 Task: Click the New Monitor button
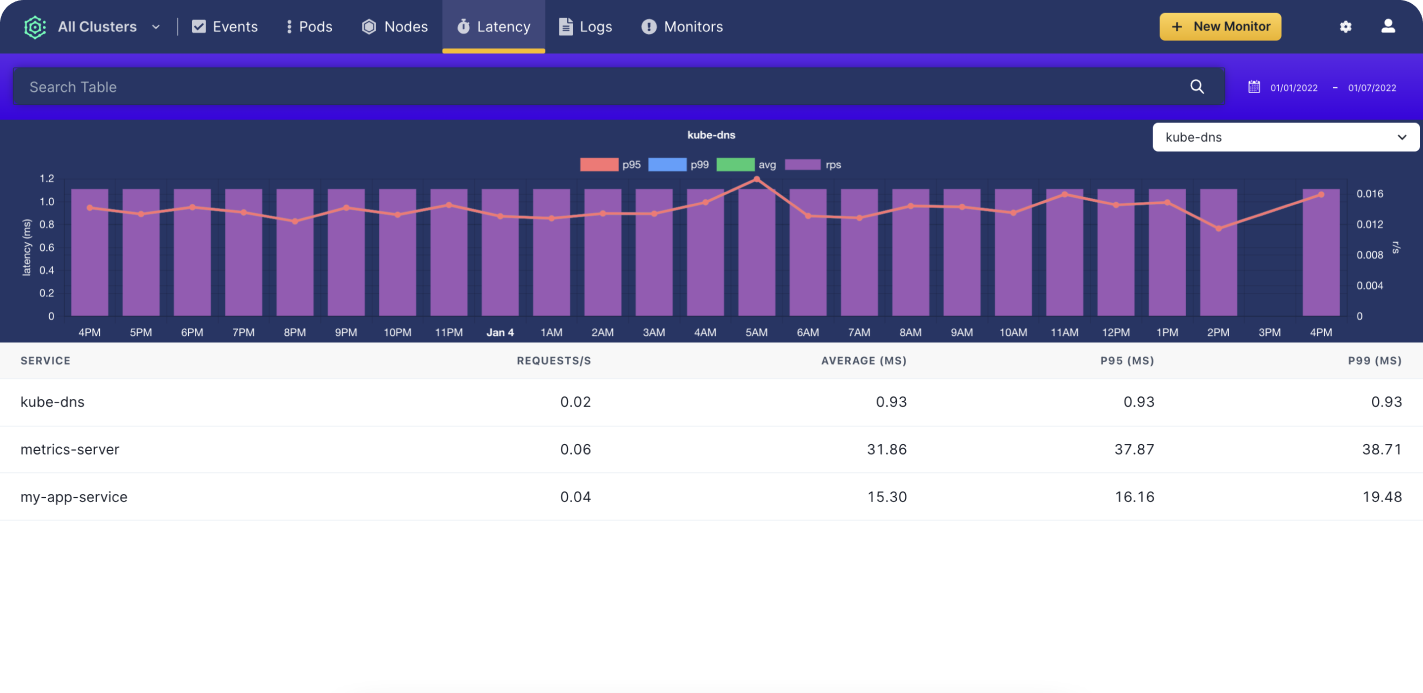[x=1220, y=27]
